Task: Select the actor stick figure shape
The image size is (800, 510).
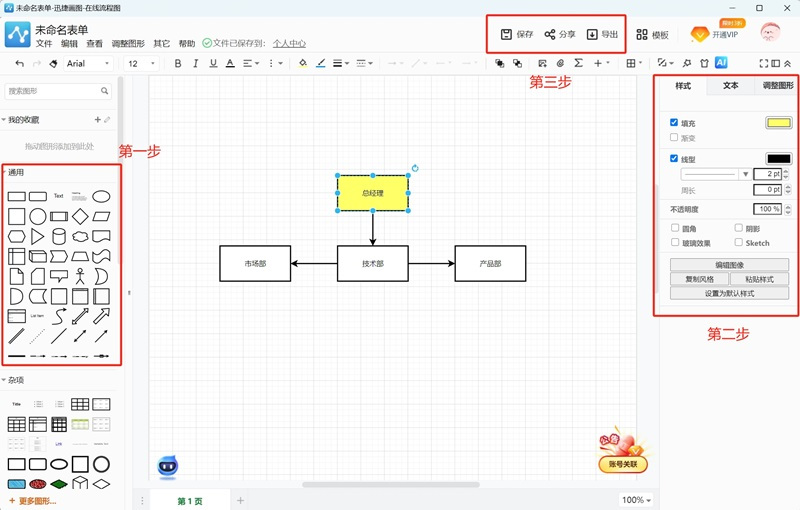Action: (x=80, y=276)
